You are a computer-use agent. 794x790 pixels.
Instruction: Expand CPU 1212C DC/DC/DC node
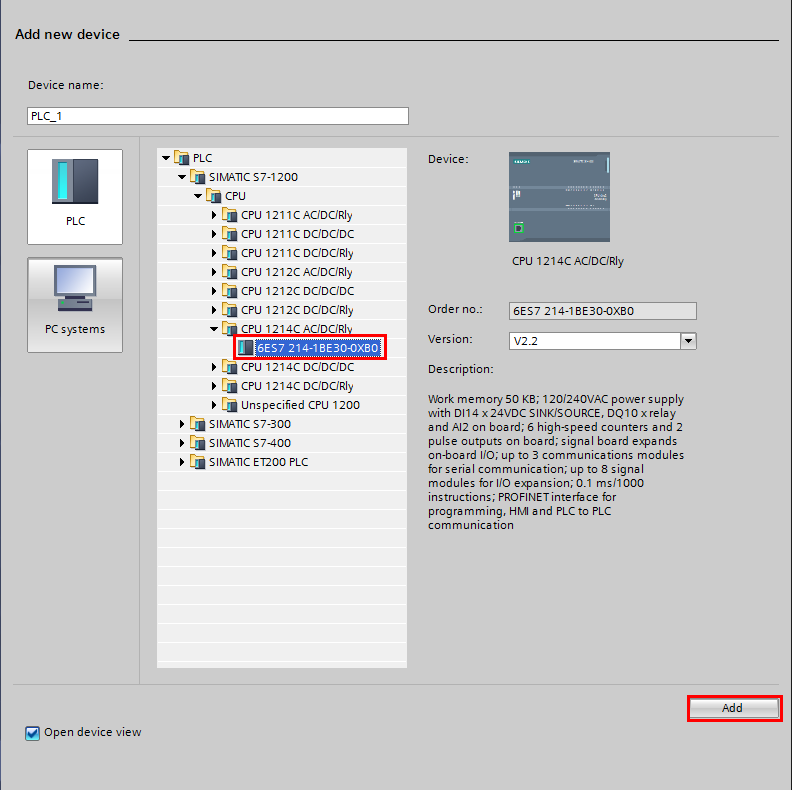(x=214, y=291)
